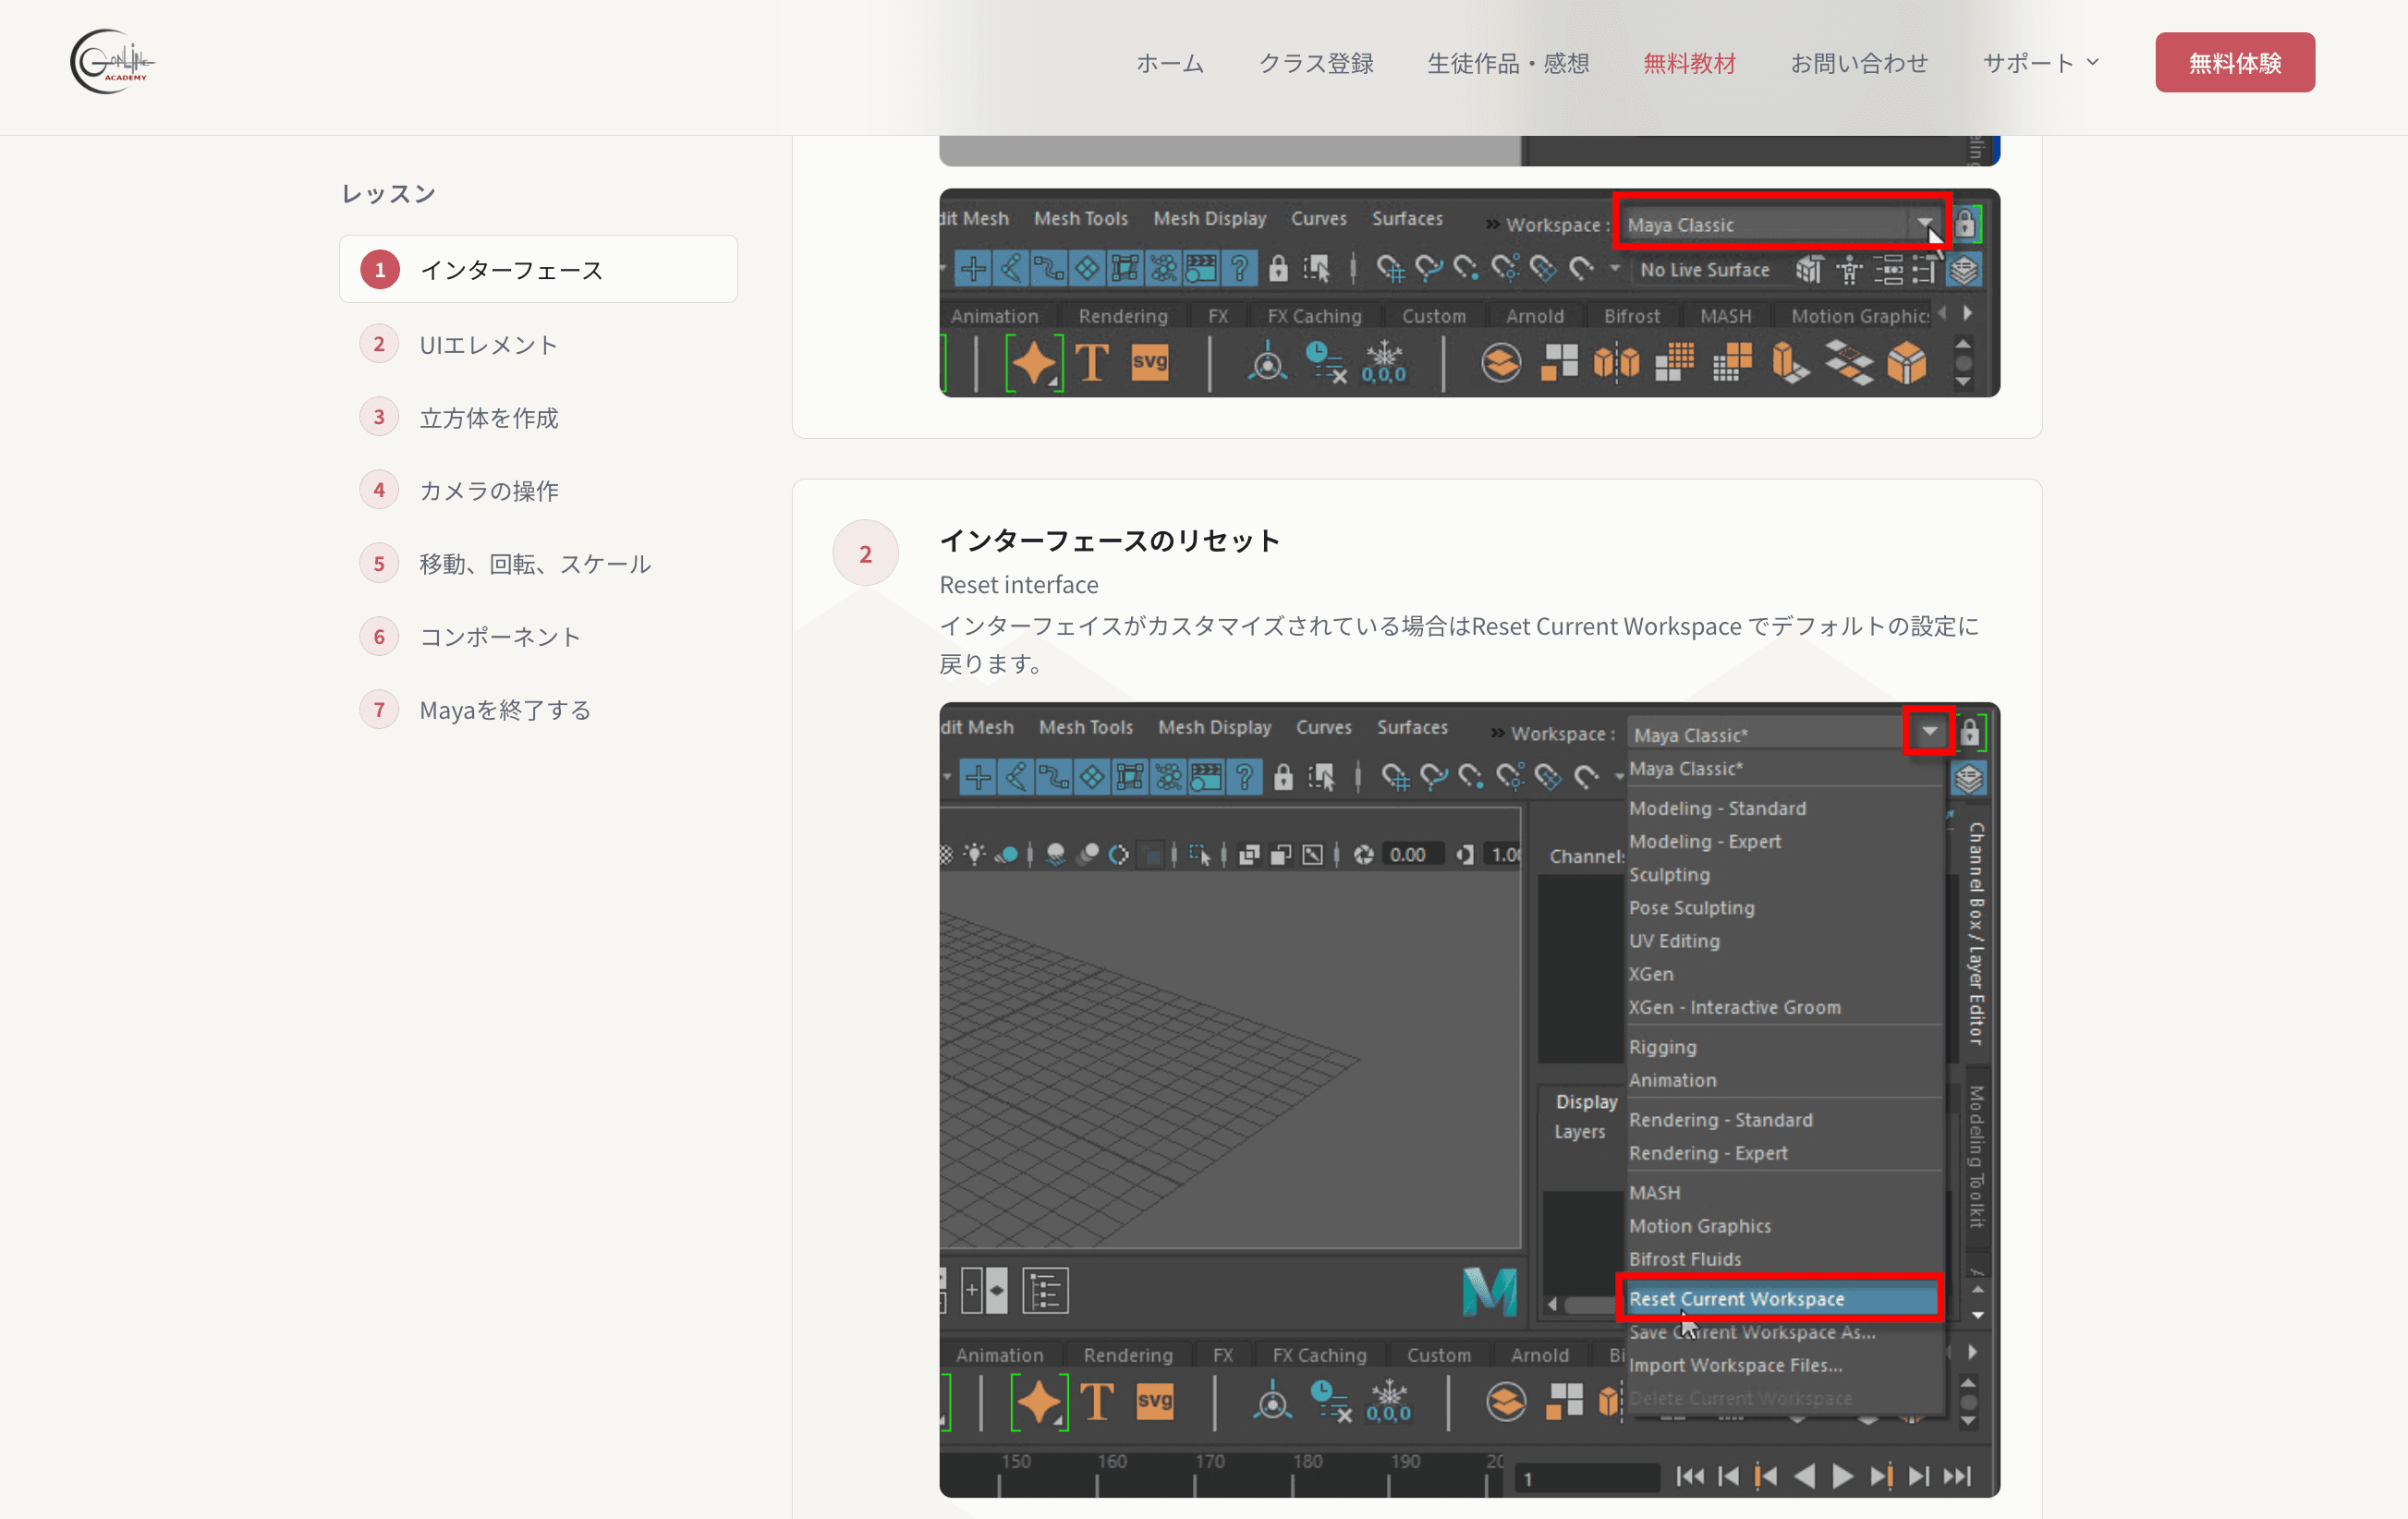Click the snap to grid magnet icon
This screenshot has height=1519, width=2408.
pos(1392,268)
